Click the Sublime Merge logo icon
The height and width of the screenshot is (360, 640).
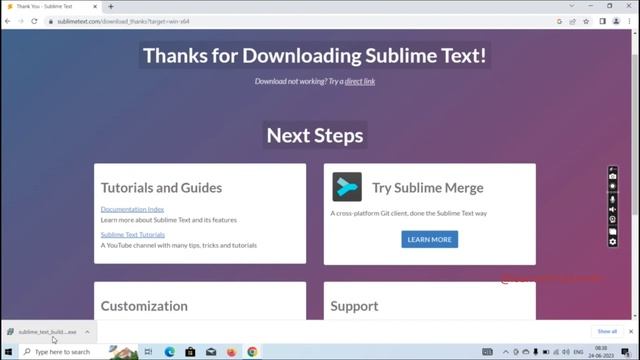(x=347, y=187)
